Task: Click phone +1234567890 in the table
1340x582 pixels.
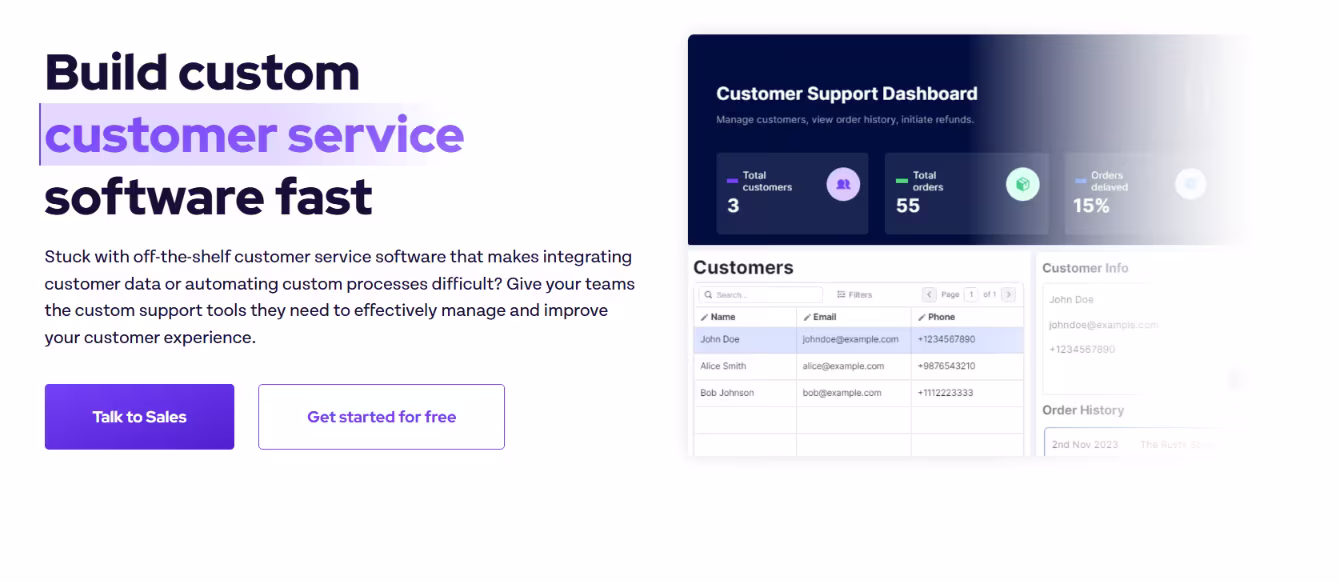Action: (946, 340)
